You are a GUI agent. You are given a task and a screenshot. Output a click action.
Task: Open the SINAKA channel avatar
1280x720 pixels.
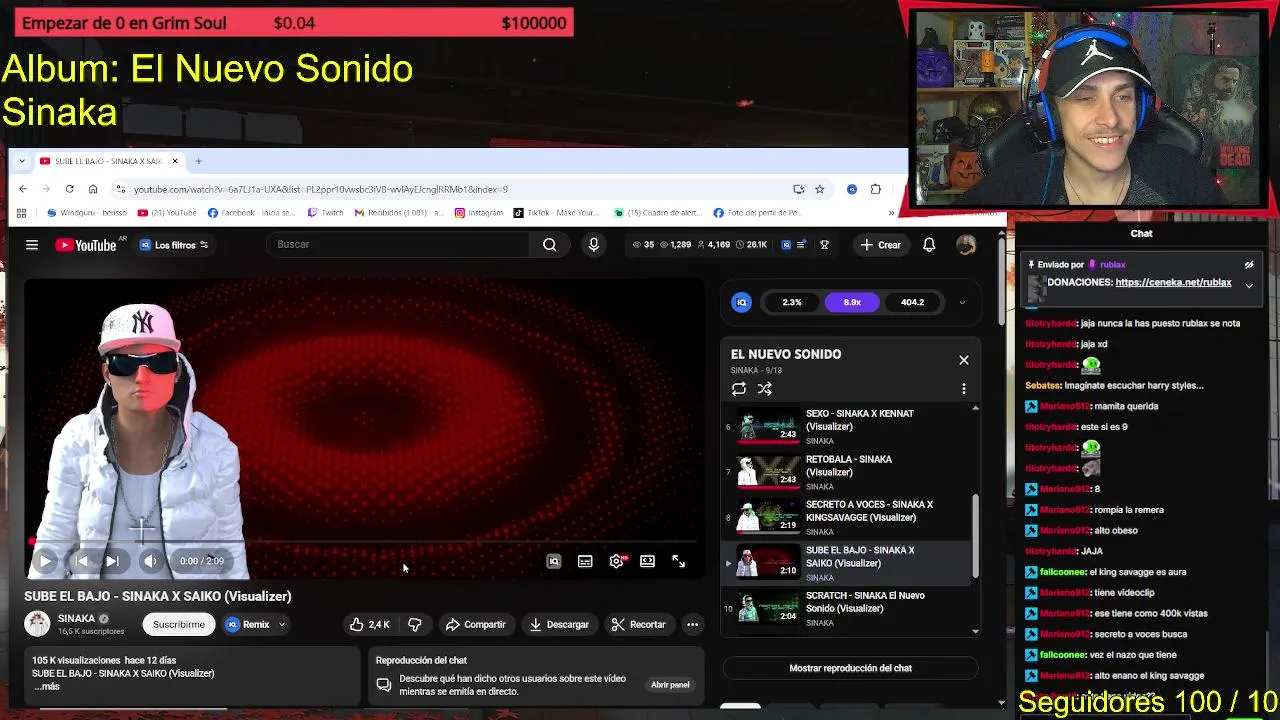(x=37, y=624)
